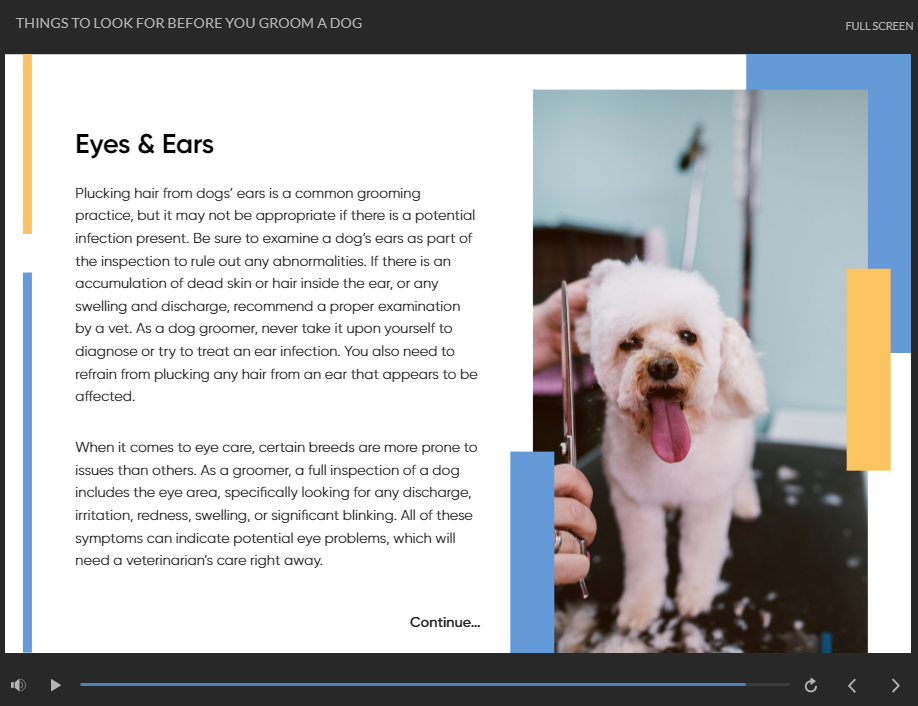Click the paragraph about eye care

click(x=276, y=504)
